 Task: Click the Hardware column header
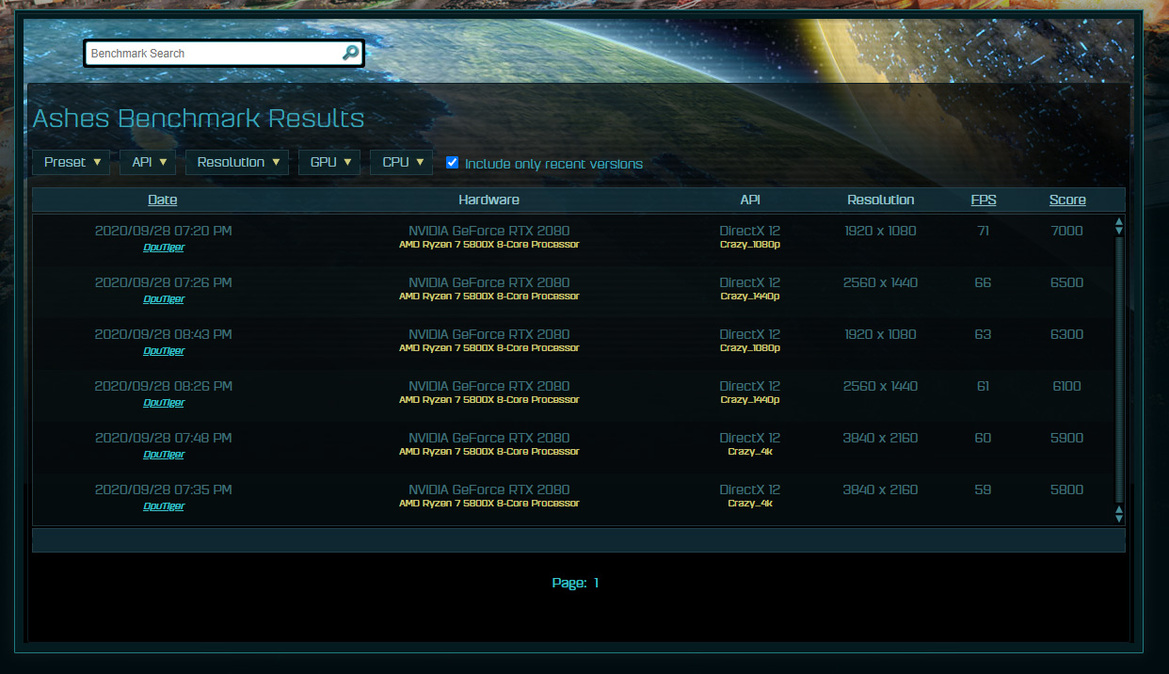click(489, 200)
